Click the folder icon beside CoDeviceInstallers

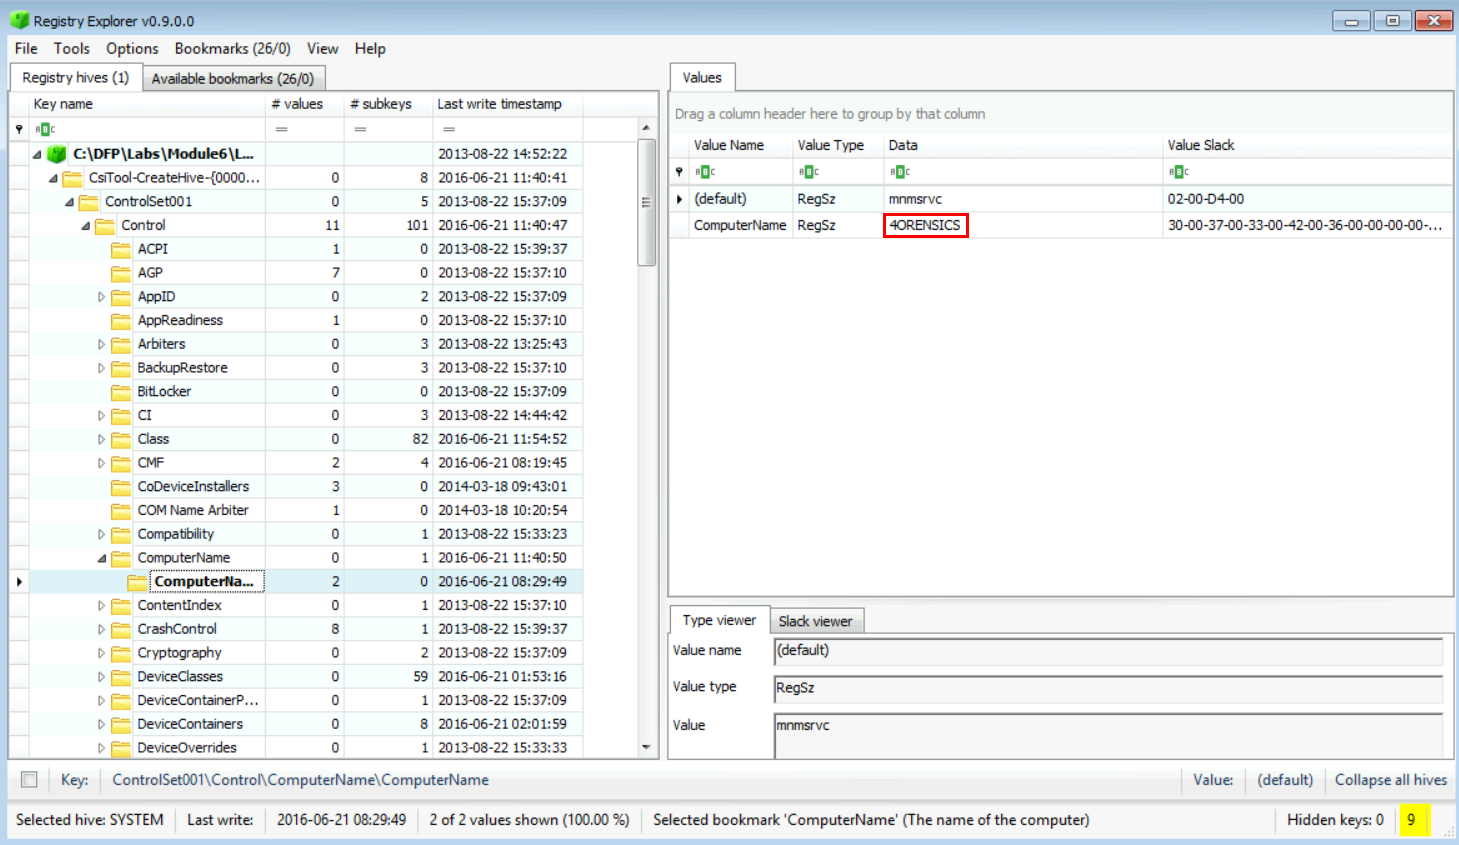click(x=121, y=487)
